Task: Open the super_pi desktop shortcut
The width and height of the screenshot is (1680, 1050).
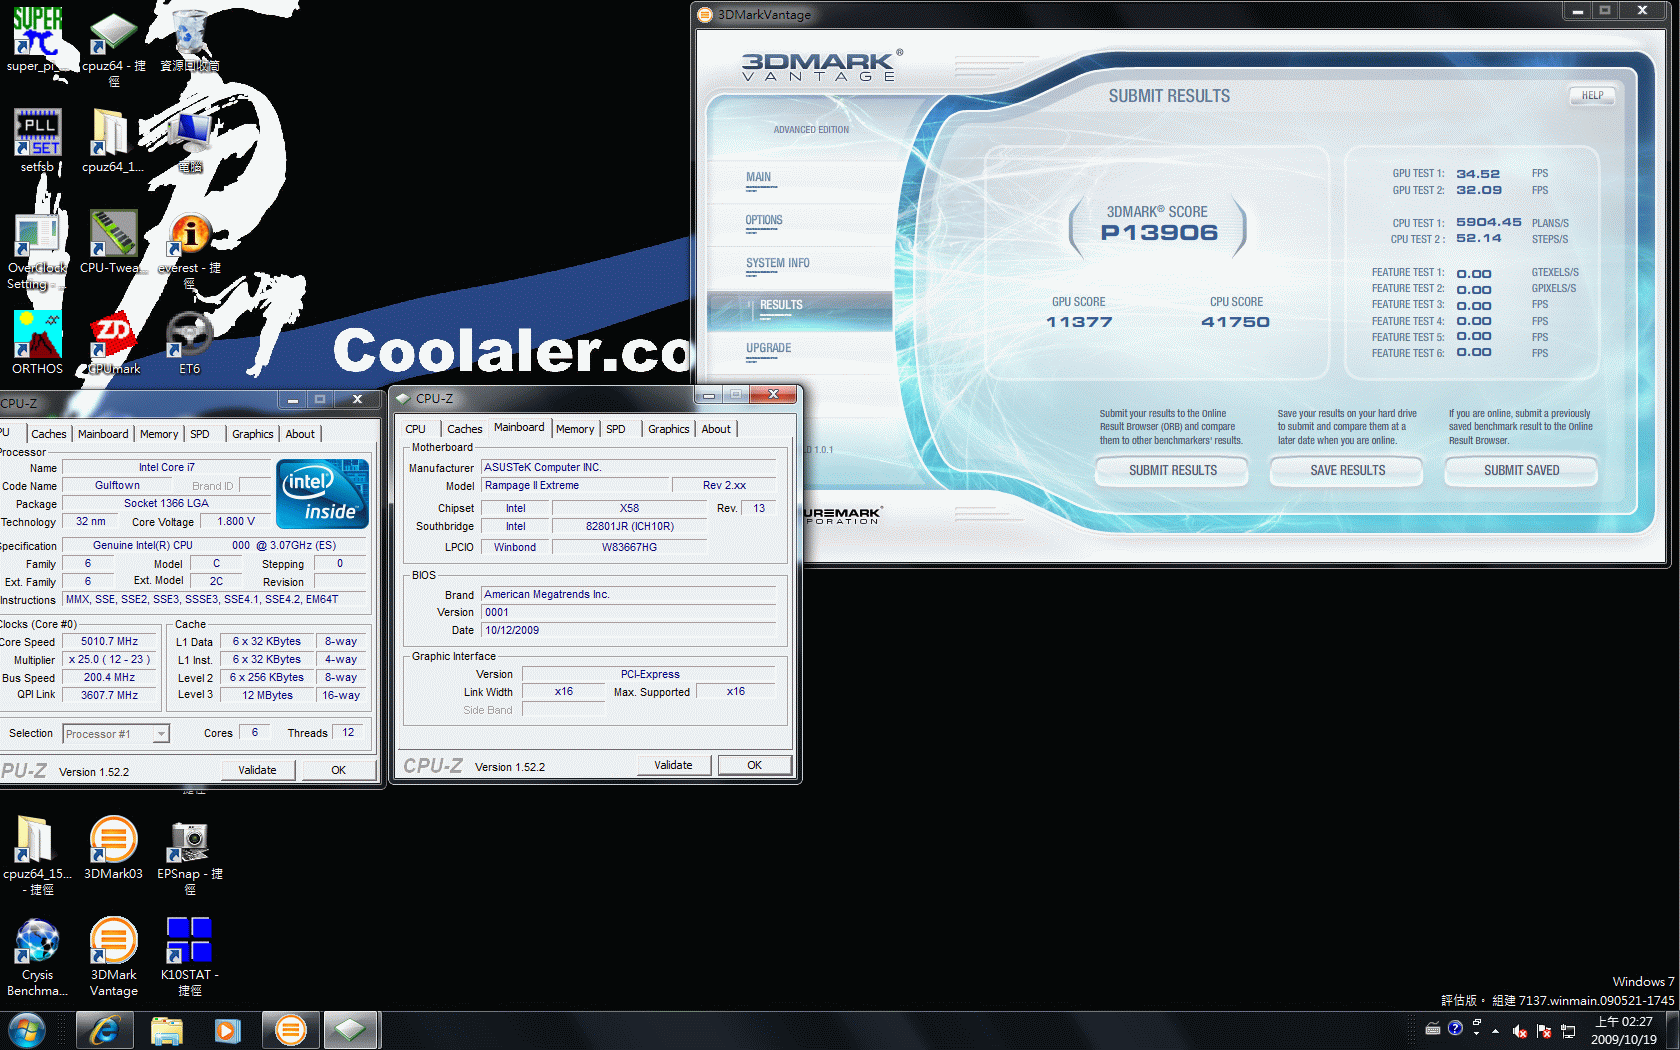Action: click(37, 40)
